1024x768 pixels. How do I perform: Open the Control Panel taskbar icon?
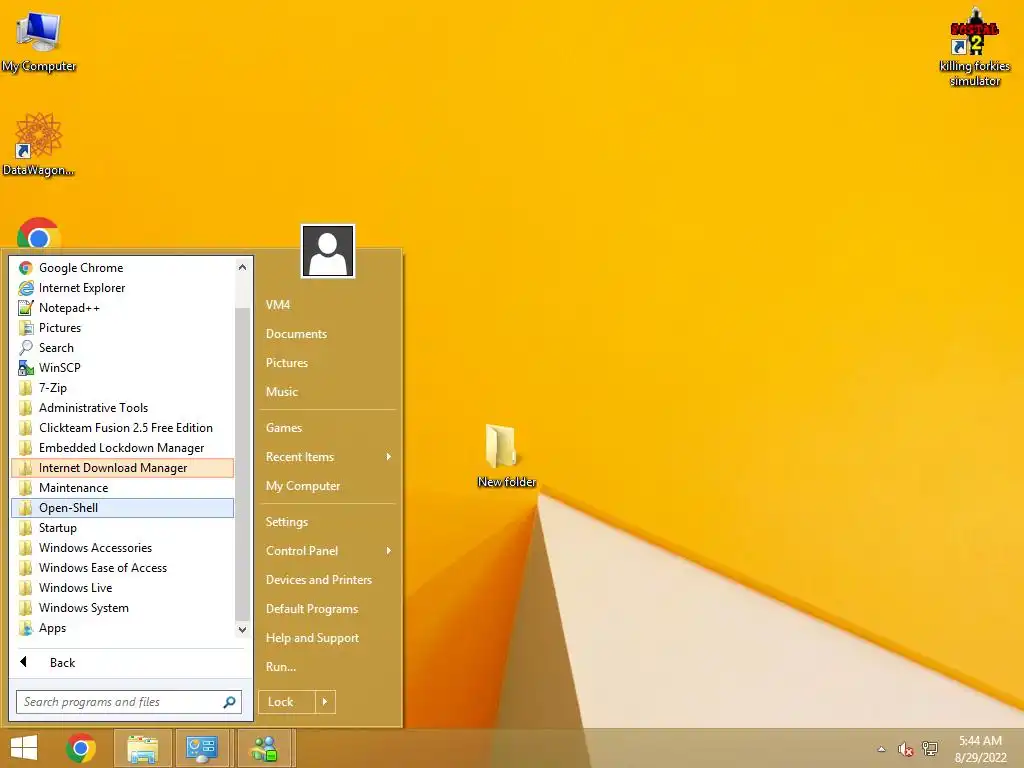(x=201, y=748)
